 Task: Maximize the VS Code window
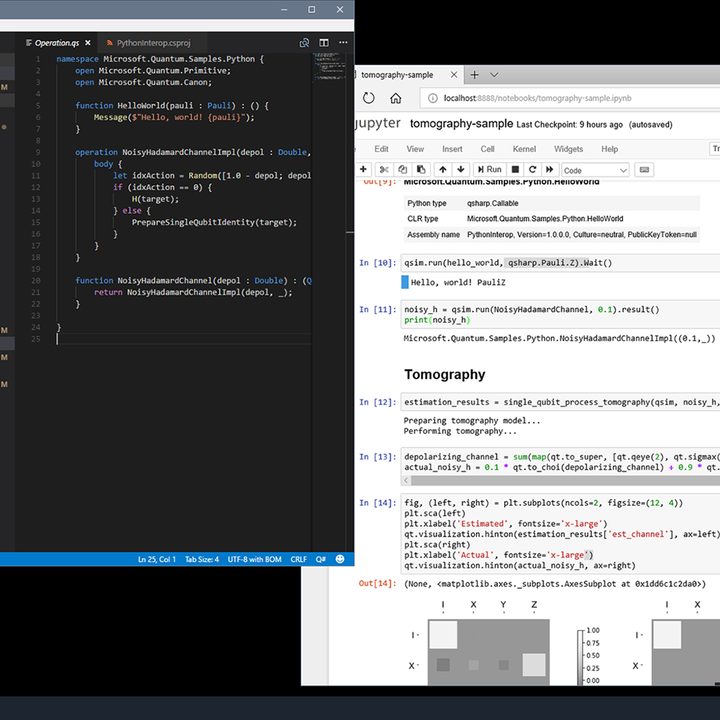(x=312, y=9)
